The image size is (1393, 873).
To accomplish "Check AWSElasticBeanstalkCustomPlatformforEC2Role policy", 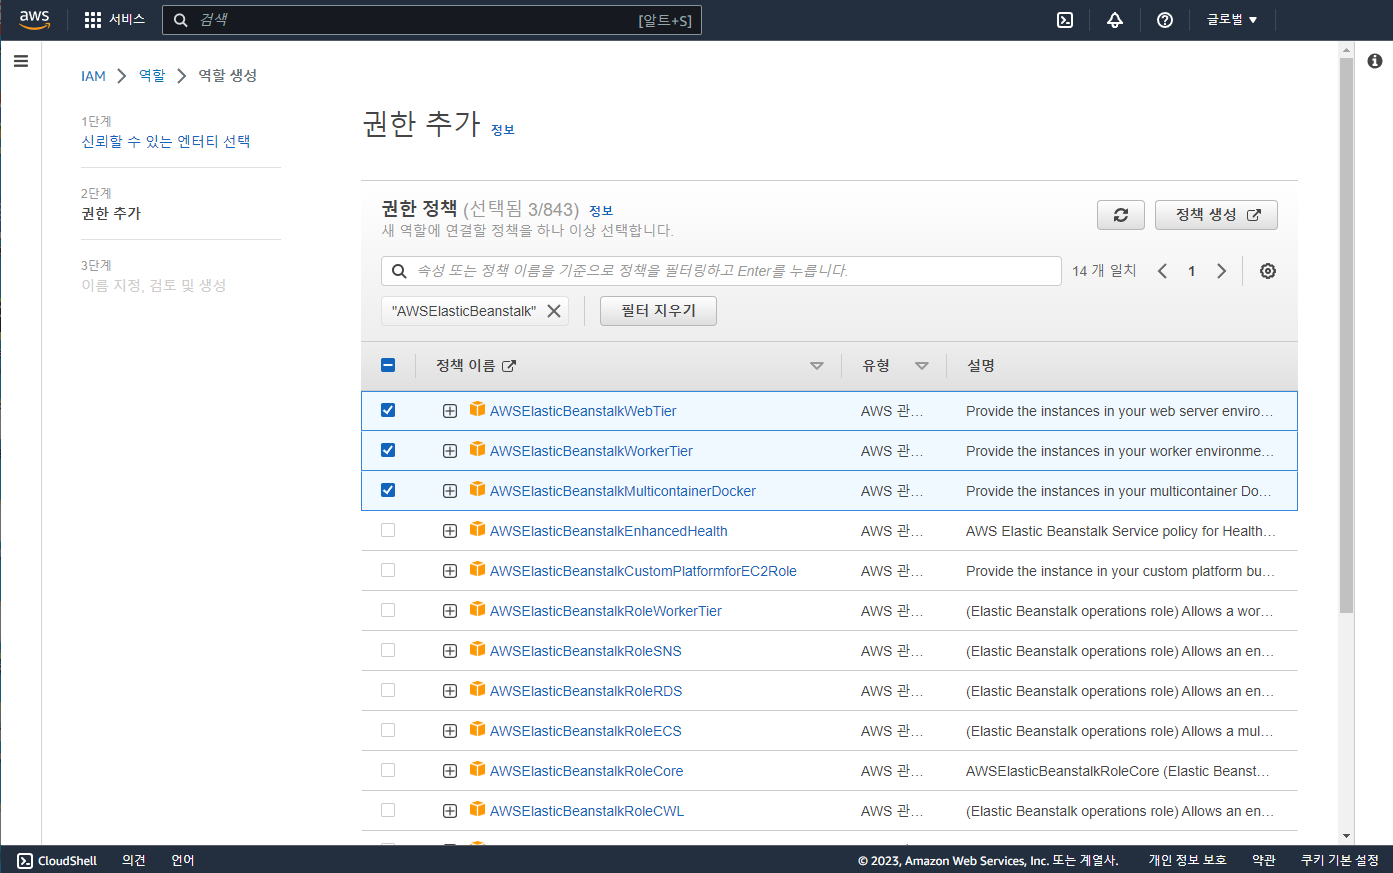I will [x=388, y=570].
